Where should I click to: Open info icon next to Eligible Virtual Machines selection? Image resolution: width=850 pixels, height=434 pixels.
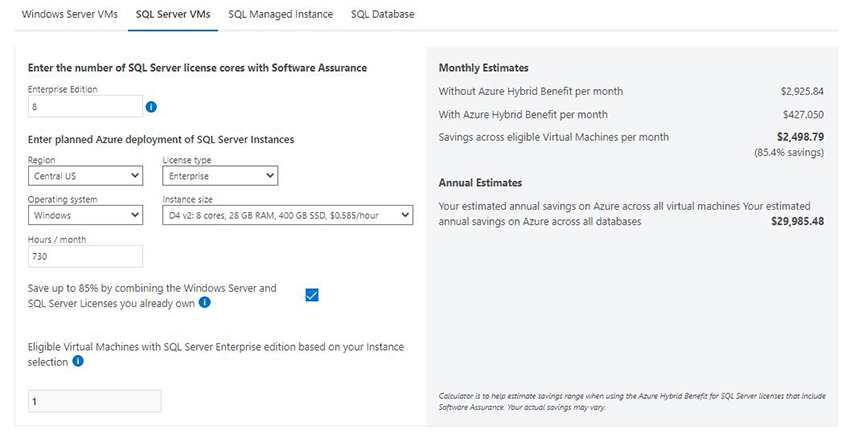pos(78,361)
